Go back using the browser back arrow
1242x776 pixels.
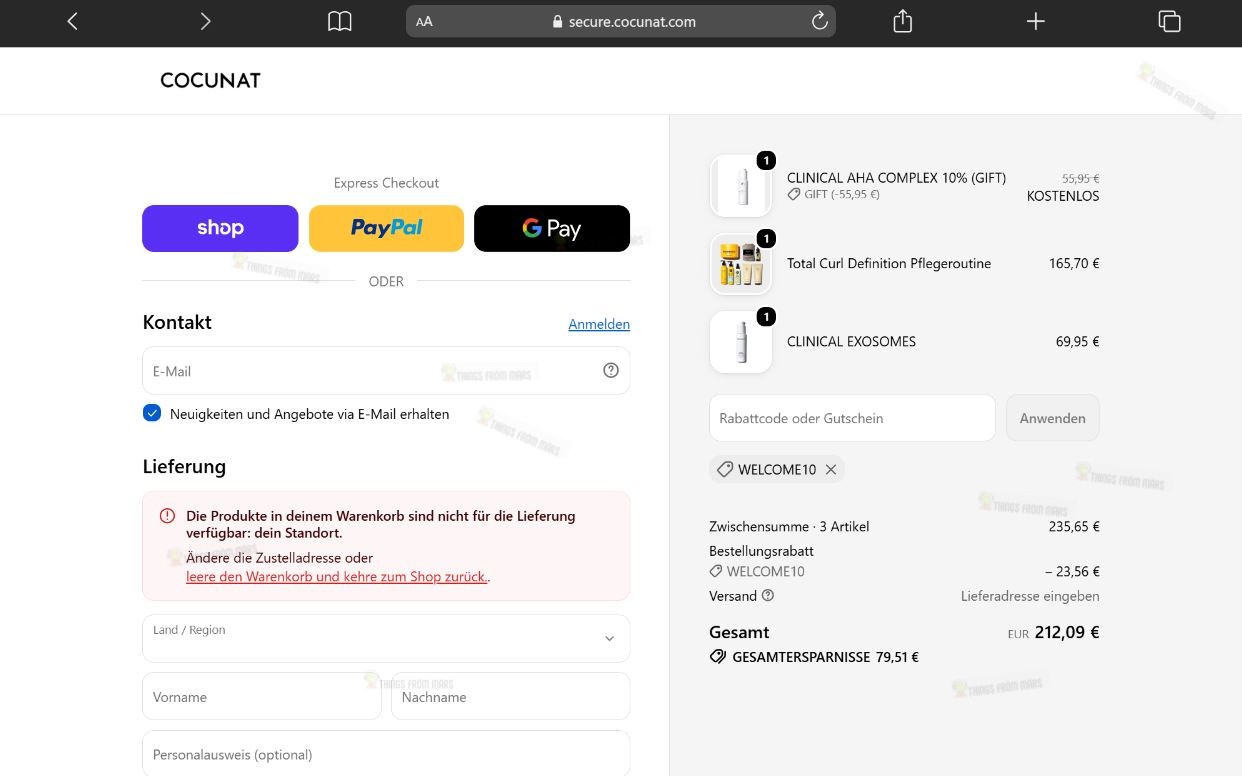[72, 21]
